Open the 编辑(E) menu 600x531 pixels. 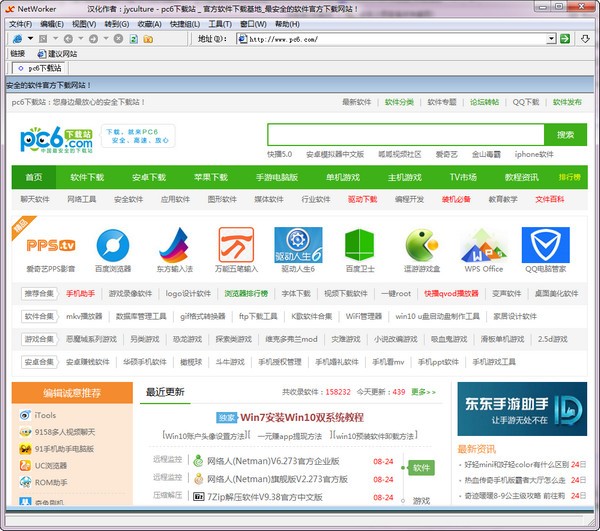point(52,24)
